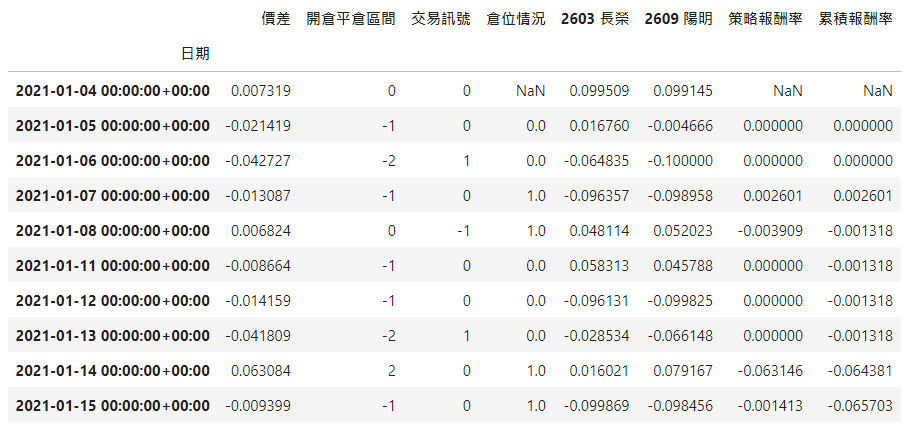Select the 2021-01-15 row date
Screen dimensions: 906x428
coord(113,406)
